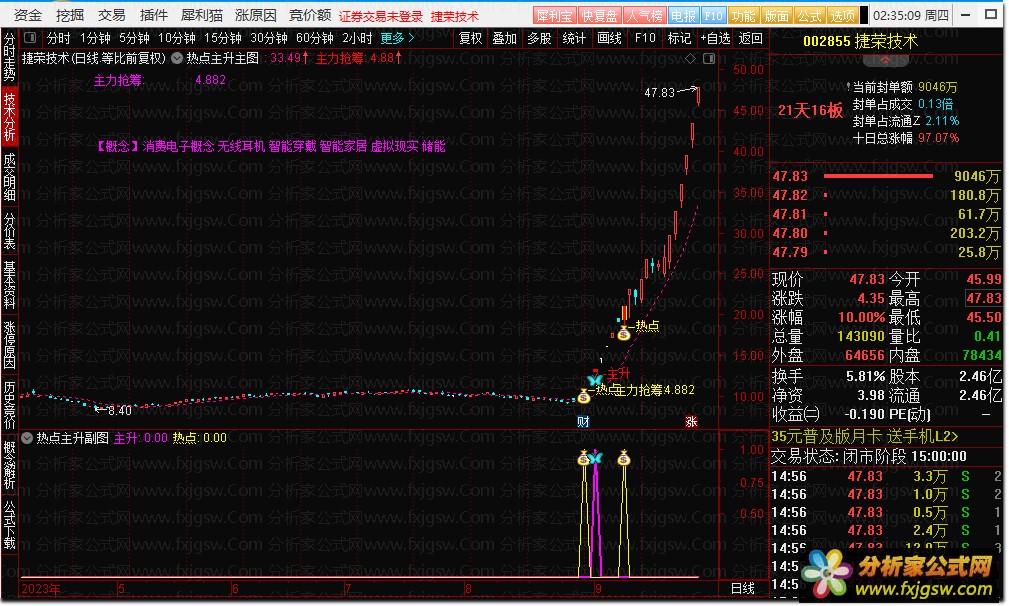Select 历史竞价 sidebar tab

[10, 405]
